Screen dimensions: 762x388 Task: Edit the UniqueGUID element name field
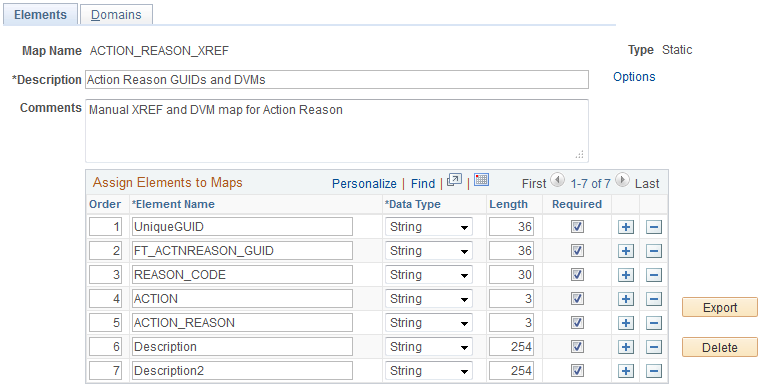point(242,227)
